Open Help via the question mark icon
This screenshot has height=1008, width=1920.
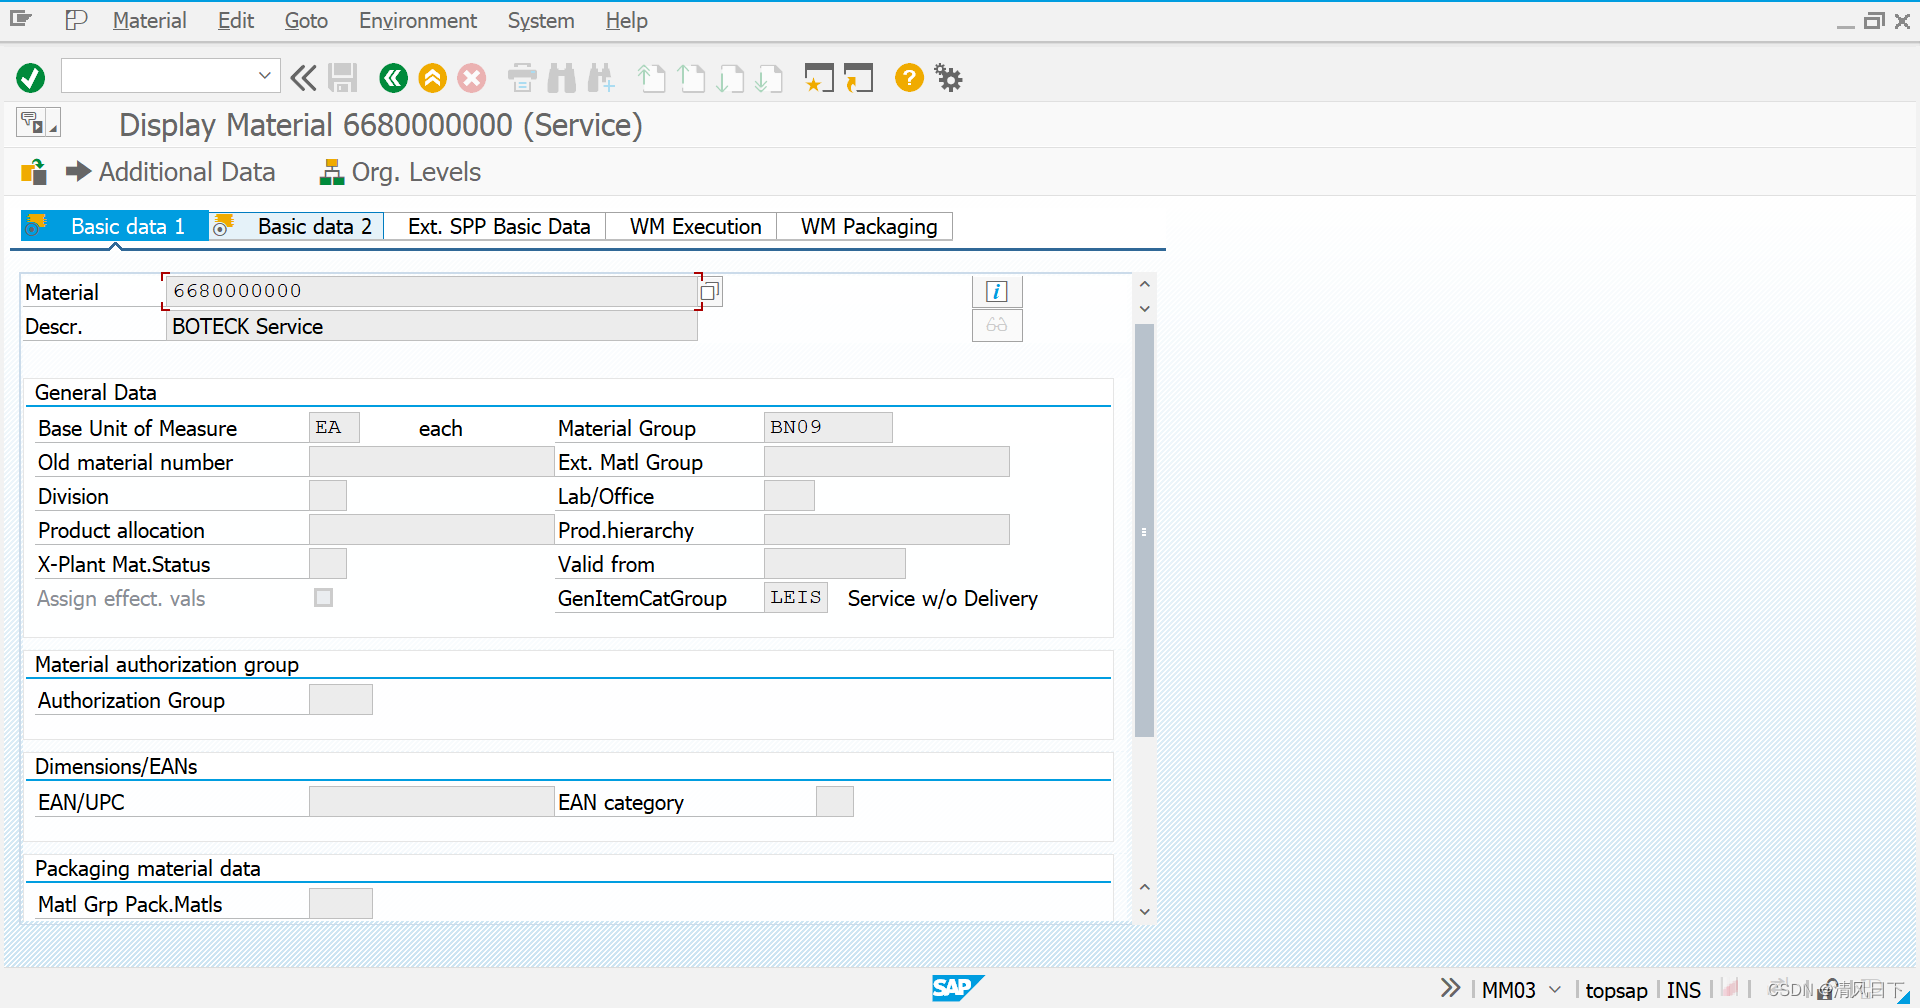click(x=909, y=78)
